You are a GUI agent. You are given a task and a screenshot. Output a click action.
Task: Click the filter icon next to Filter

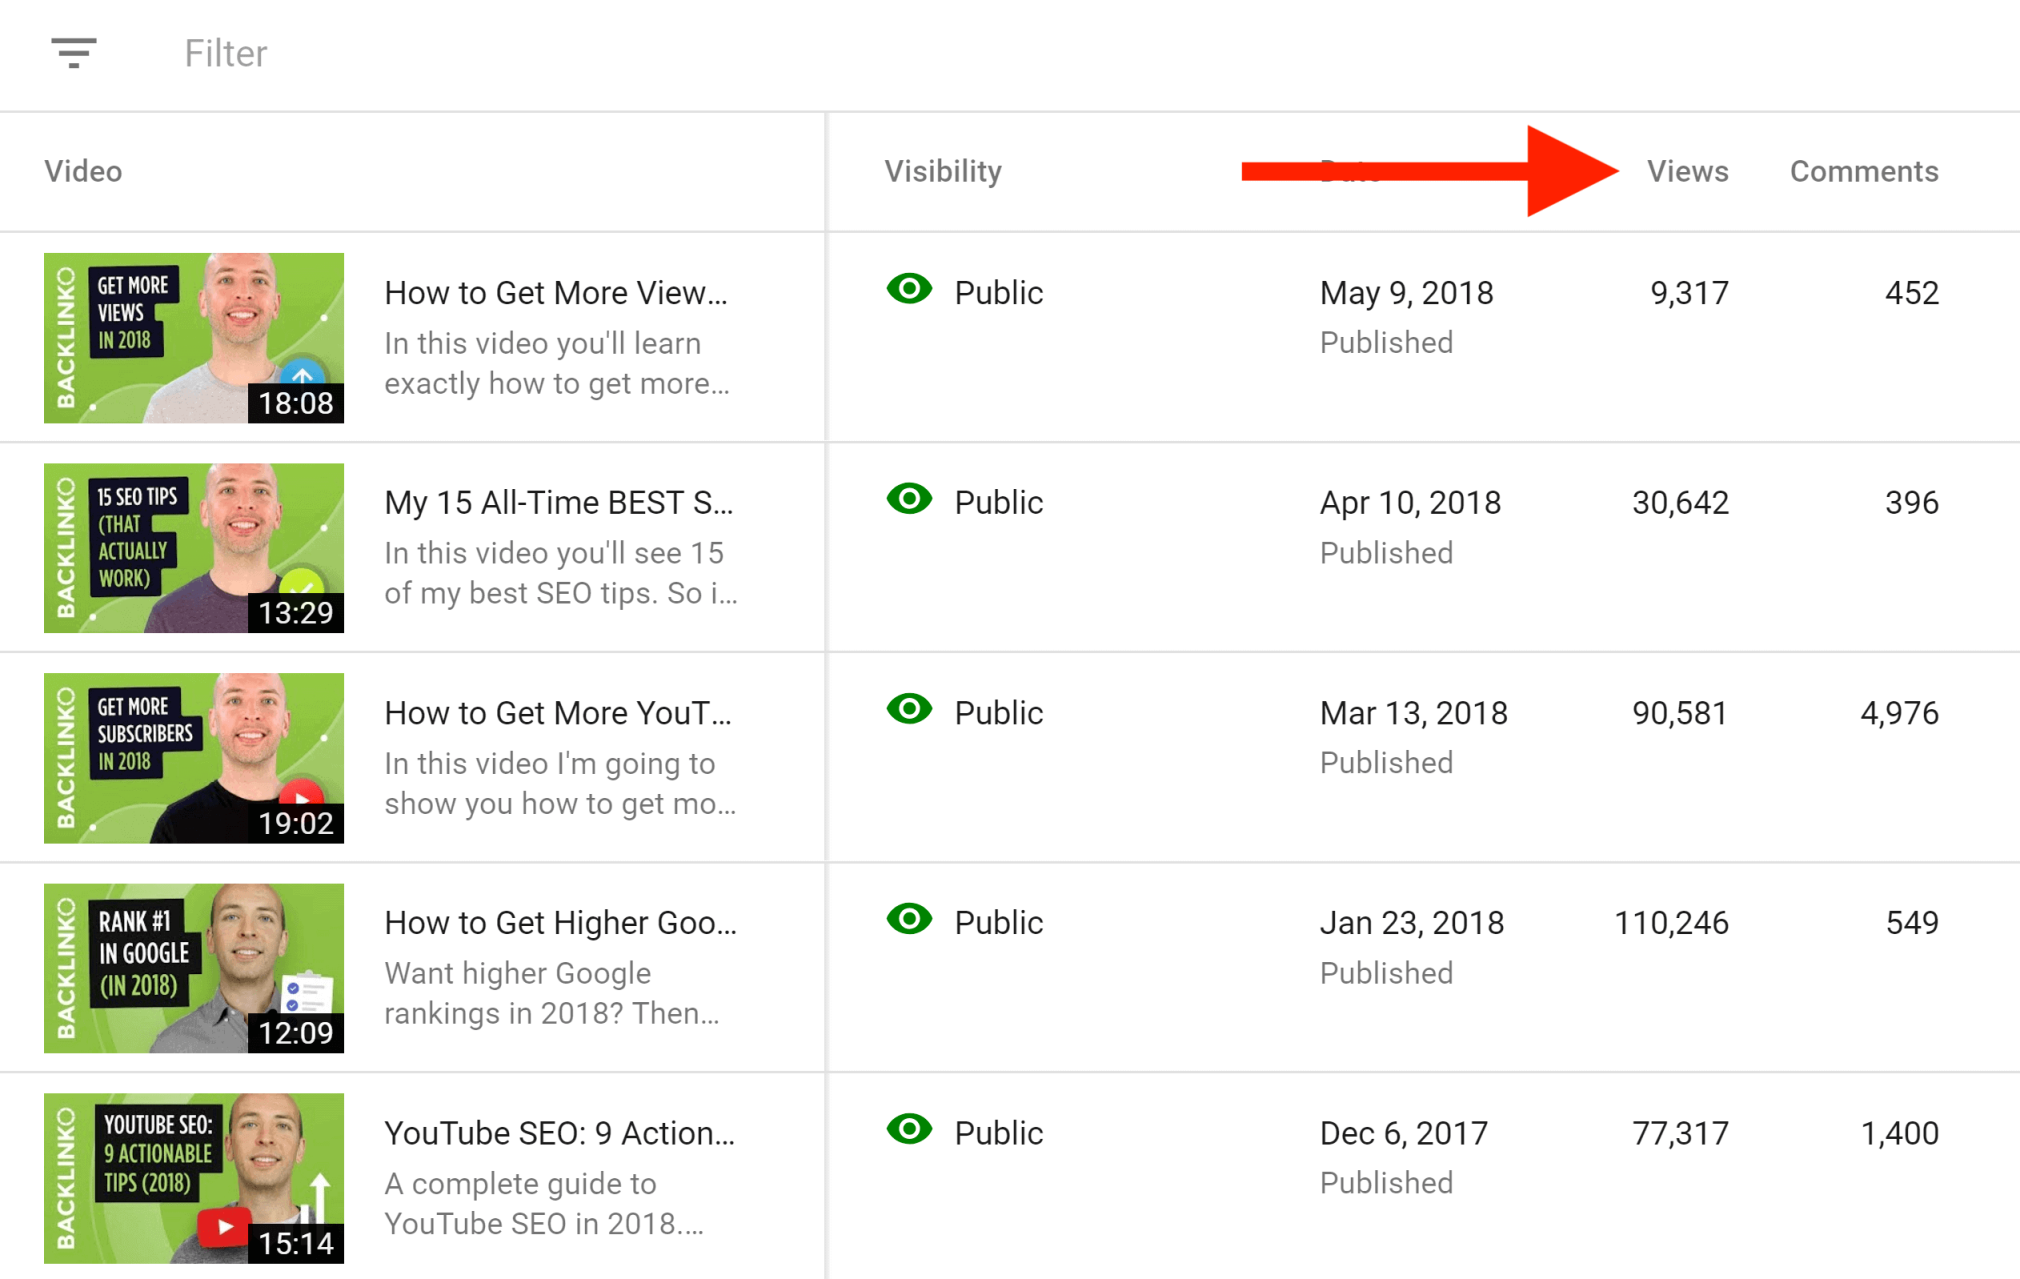(74, 53)
